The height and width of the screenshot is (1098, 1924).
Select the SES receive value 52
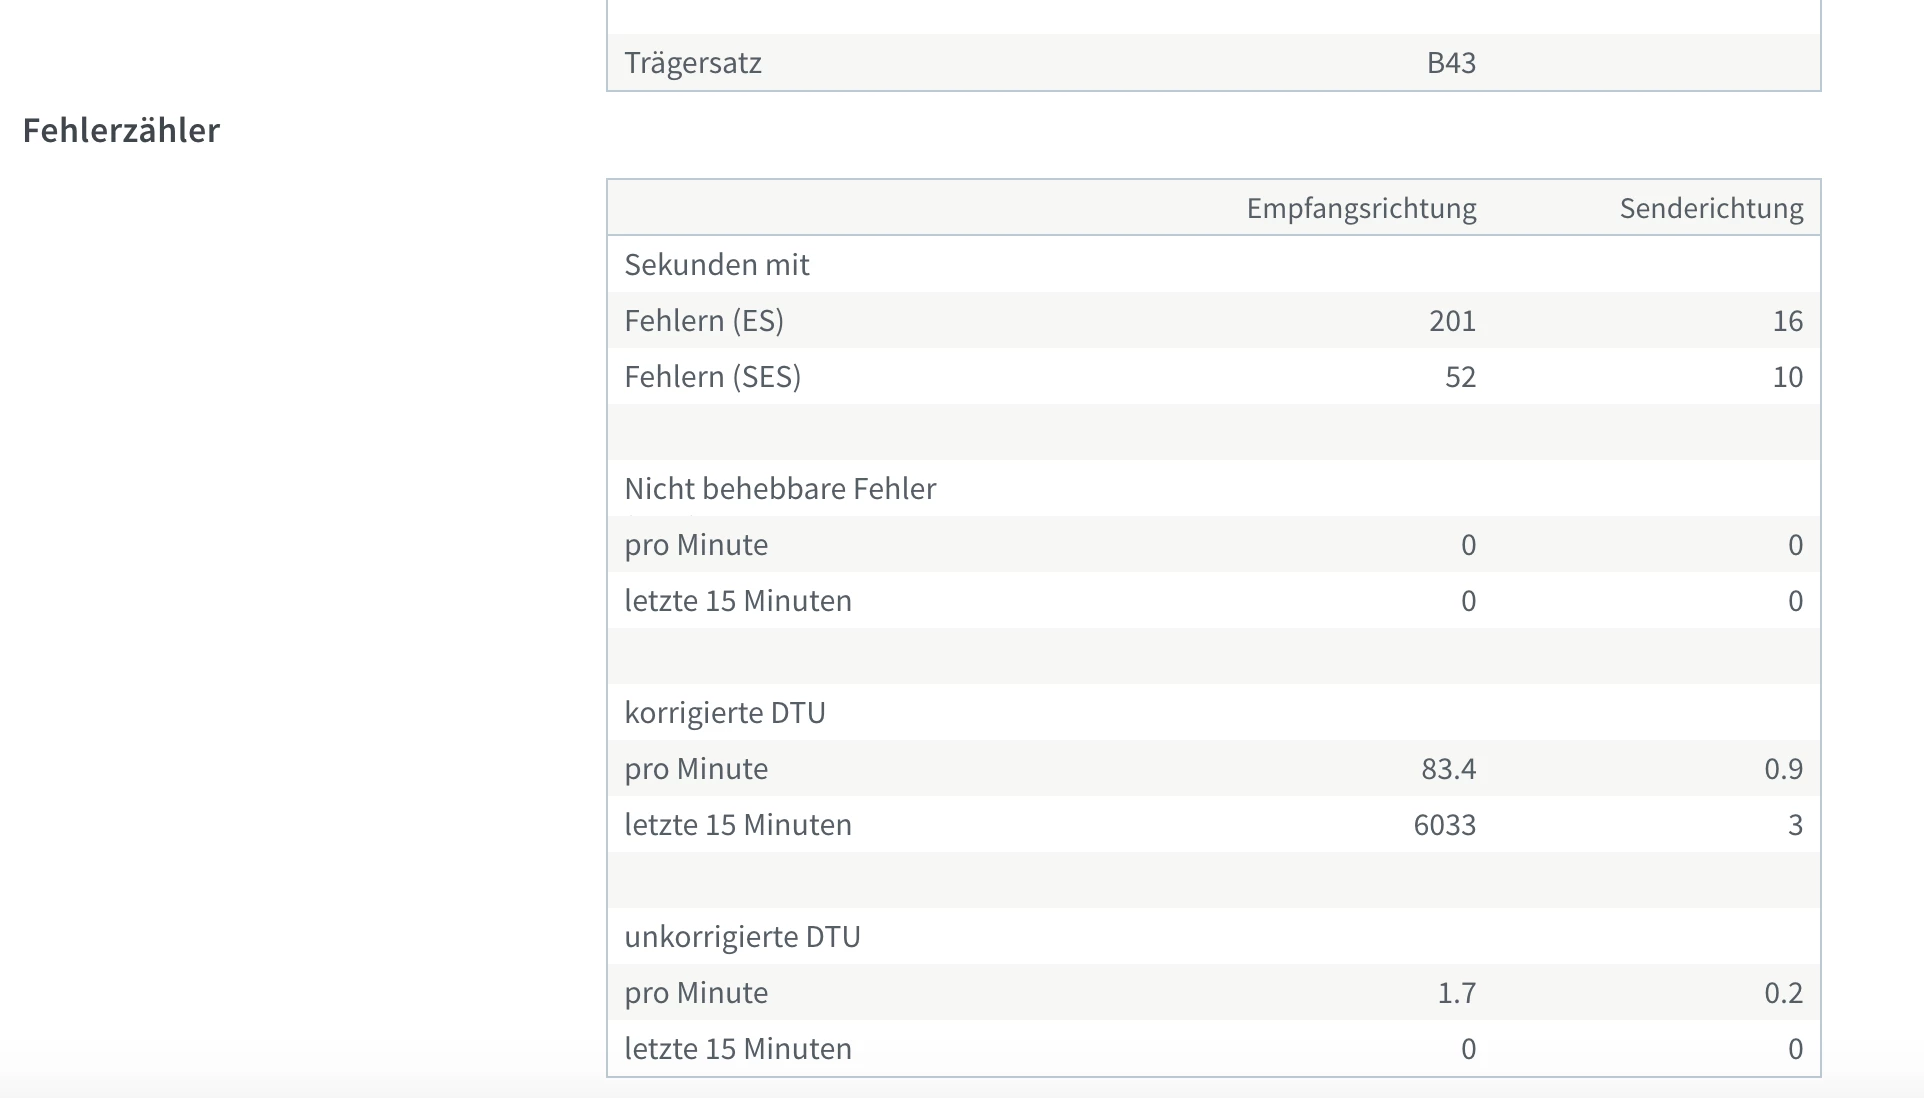pyautogui.click(x=1460, y=377)
